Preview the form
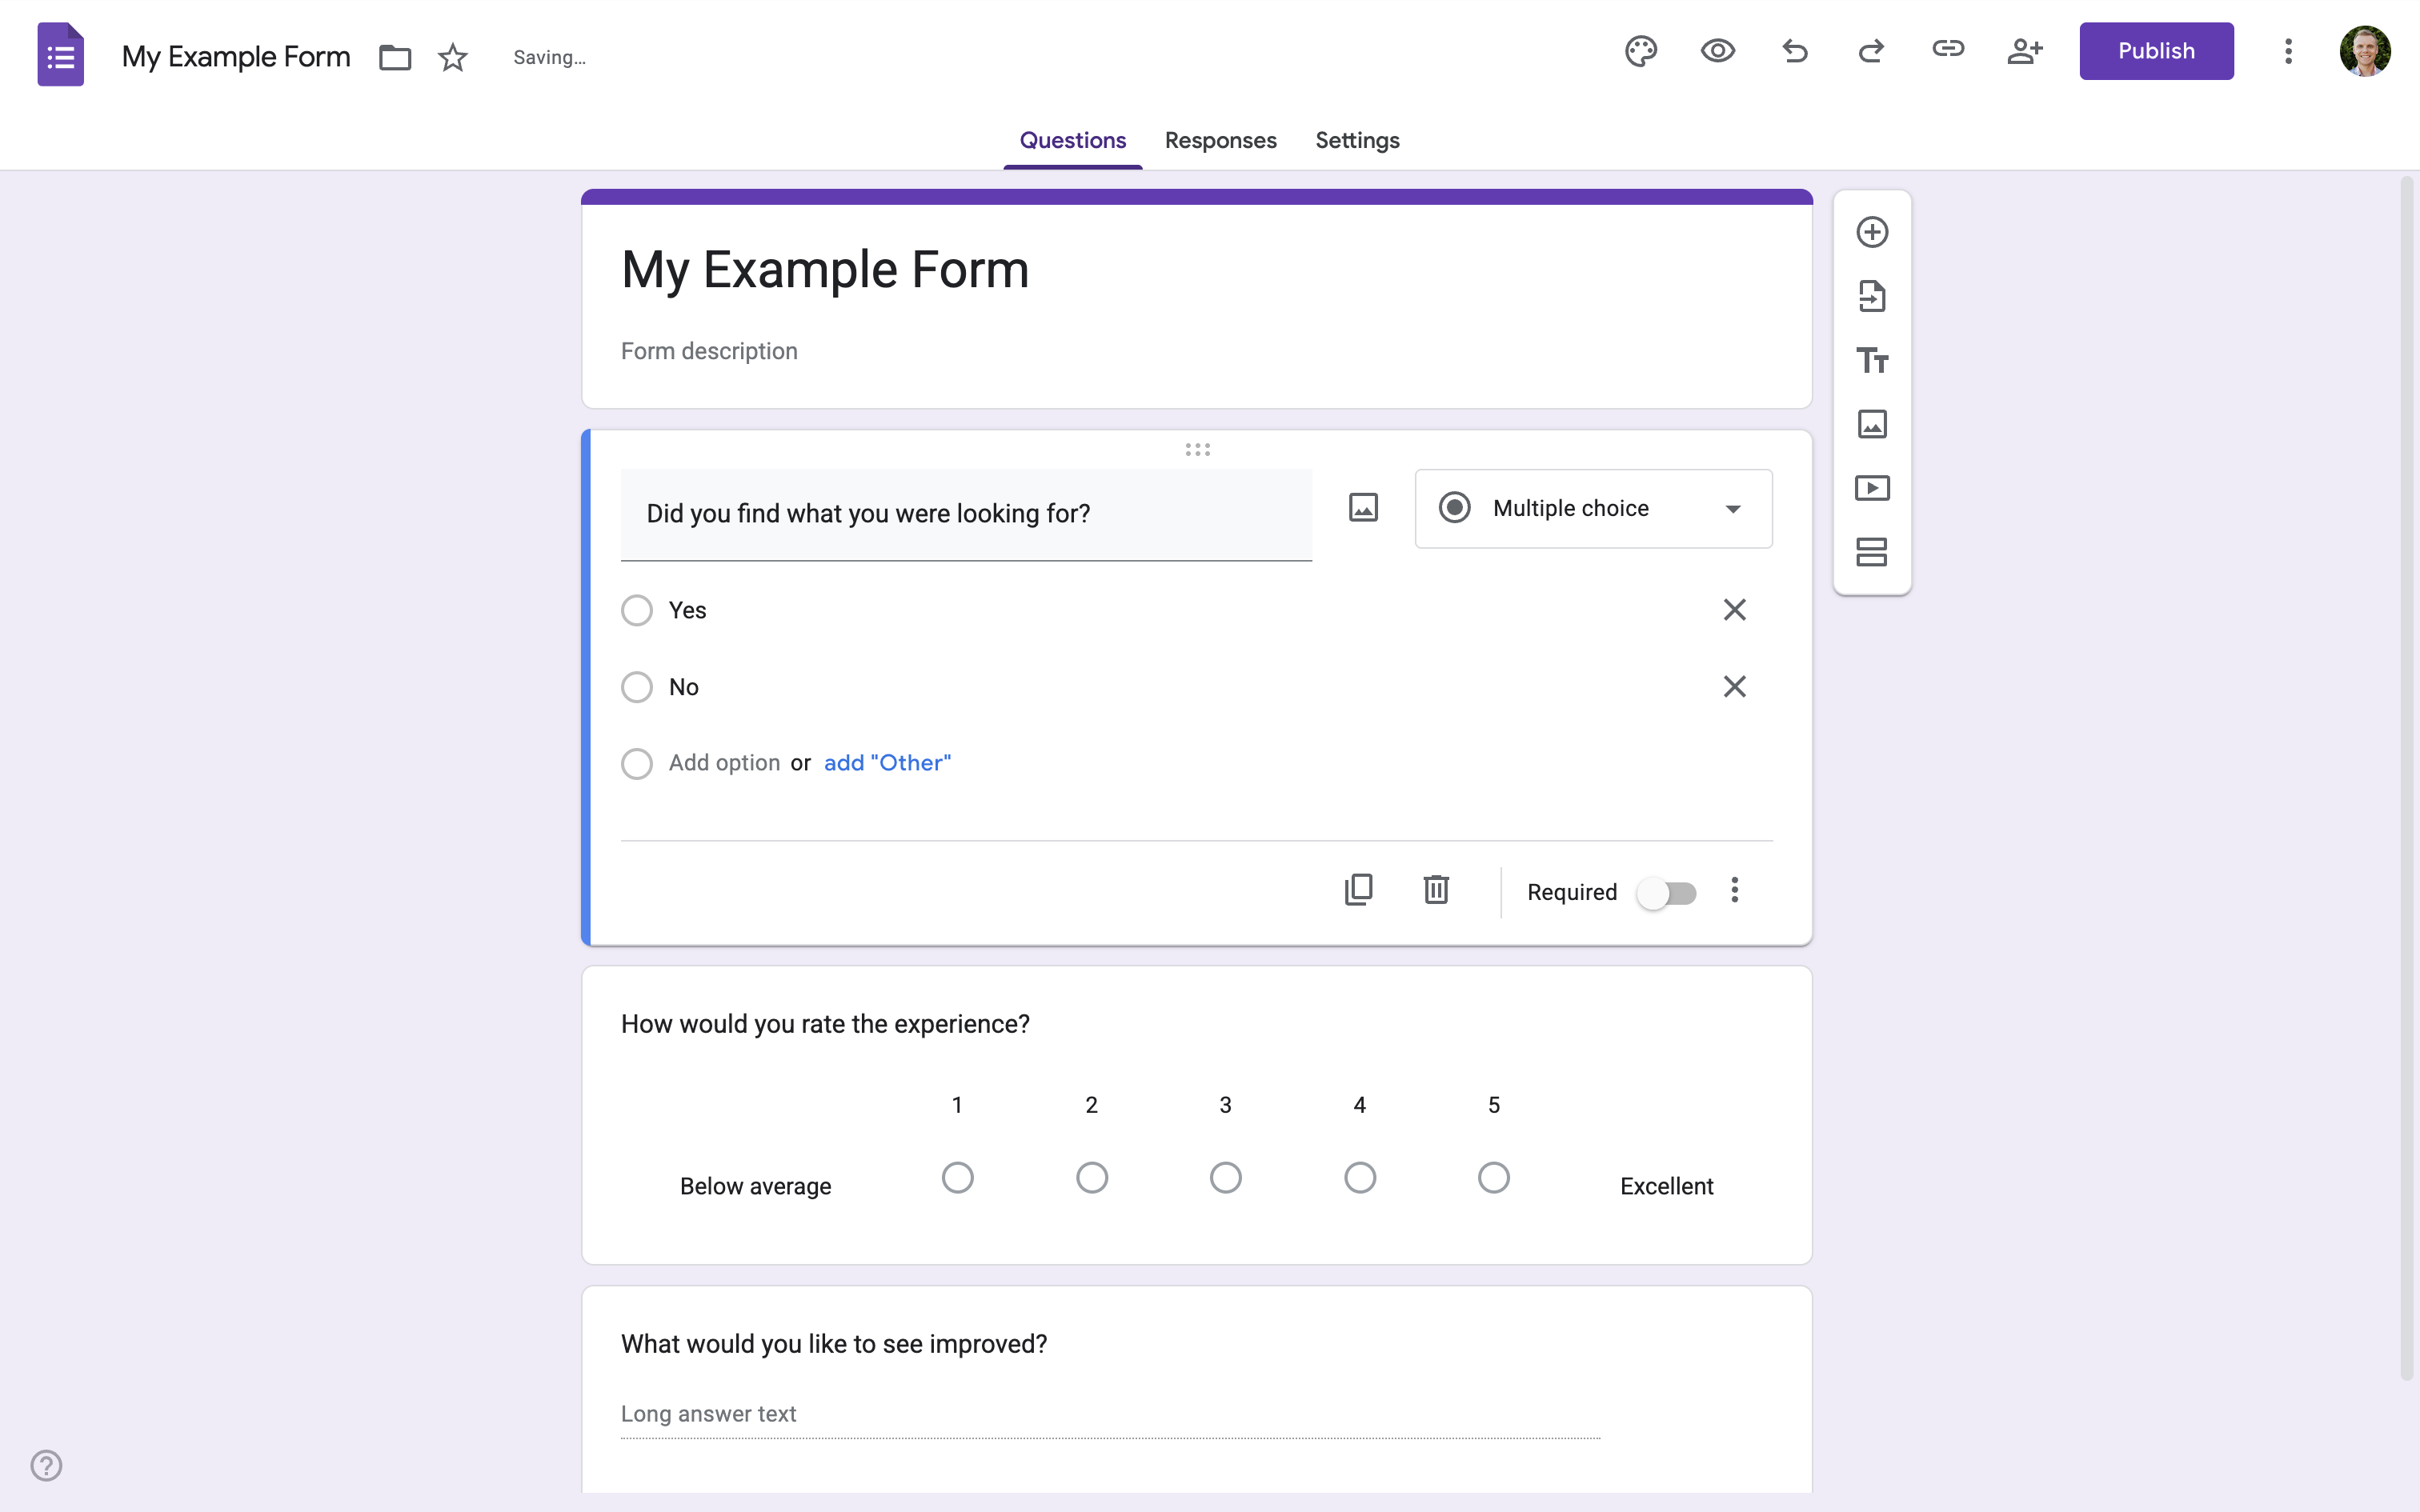Image resolution: width=2420 pixels, height=1512 pixels. (1717, 51)
